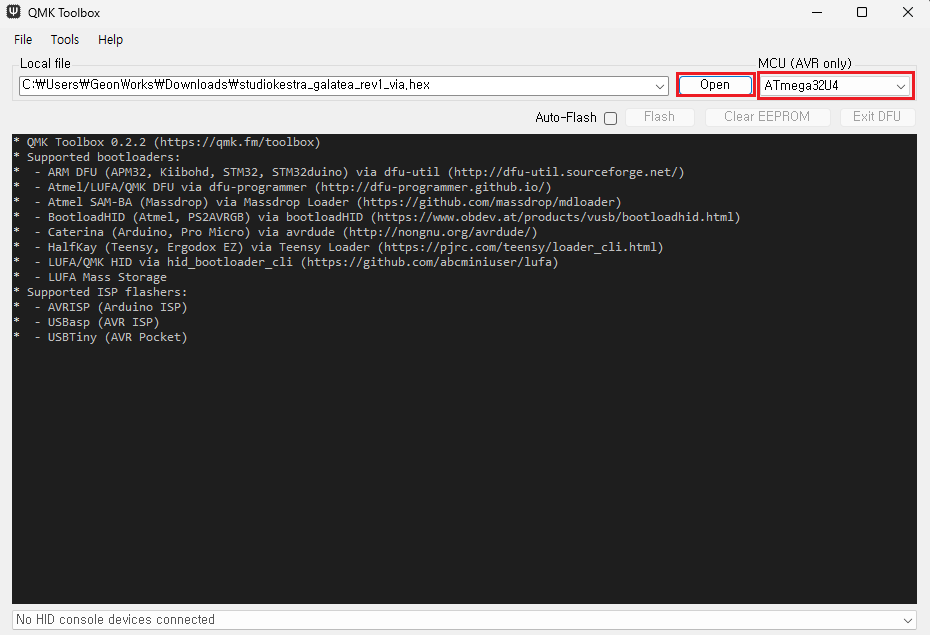Click the Clear EEPROM button
930x635 pixels.
pos(767,117)
